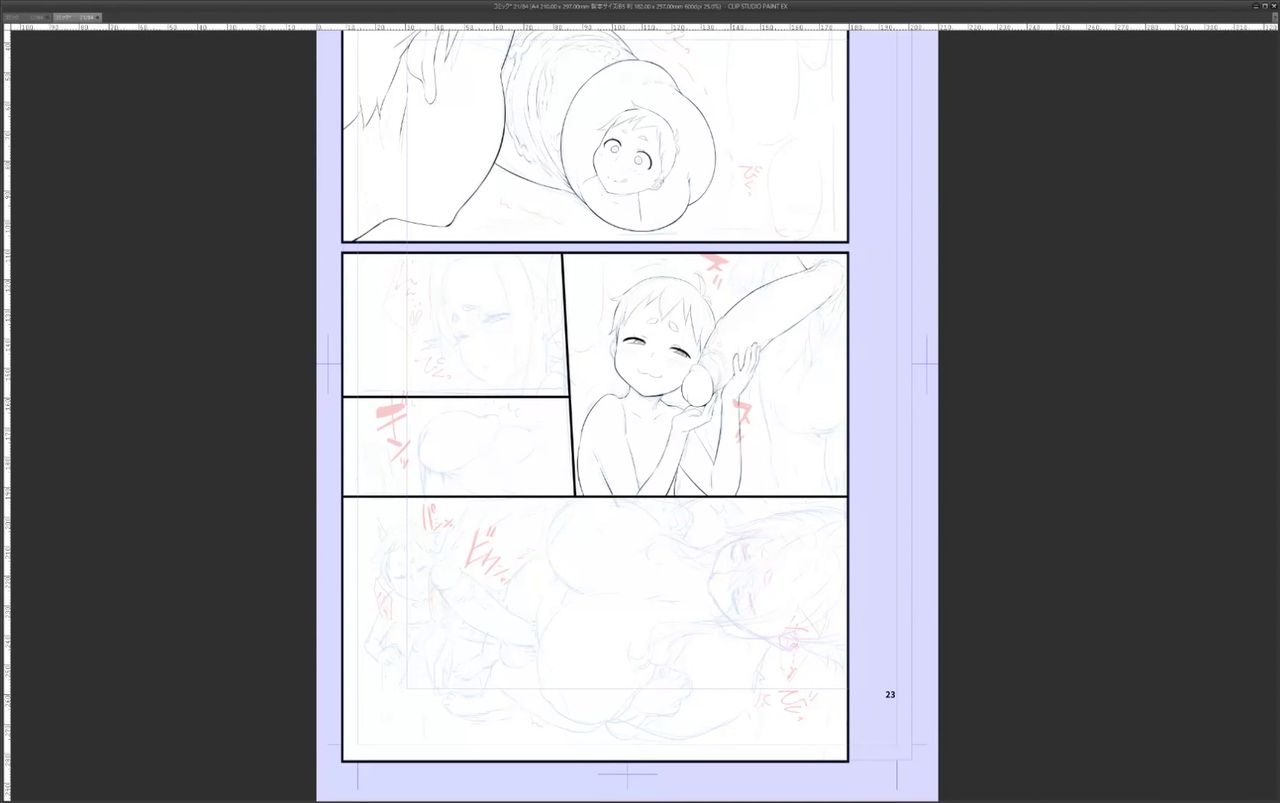This screenshot has width=1280, height=803.
Task: Click the horizontal ruler above the canvas
Action: tap(640, 26)
